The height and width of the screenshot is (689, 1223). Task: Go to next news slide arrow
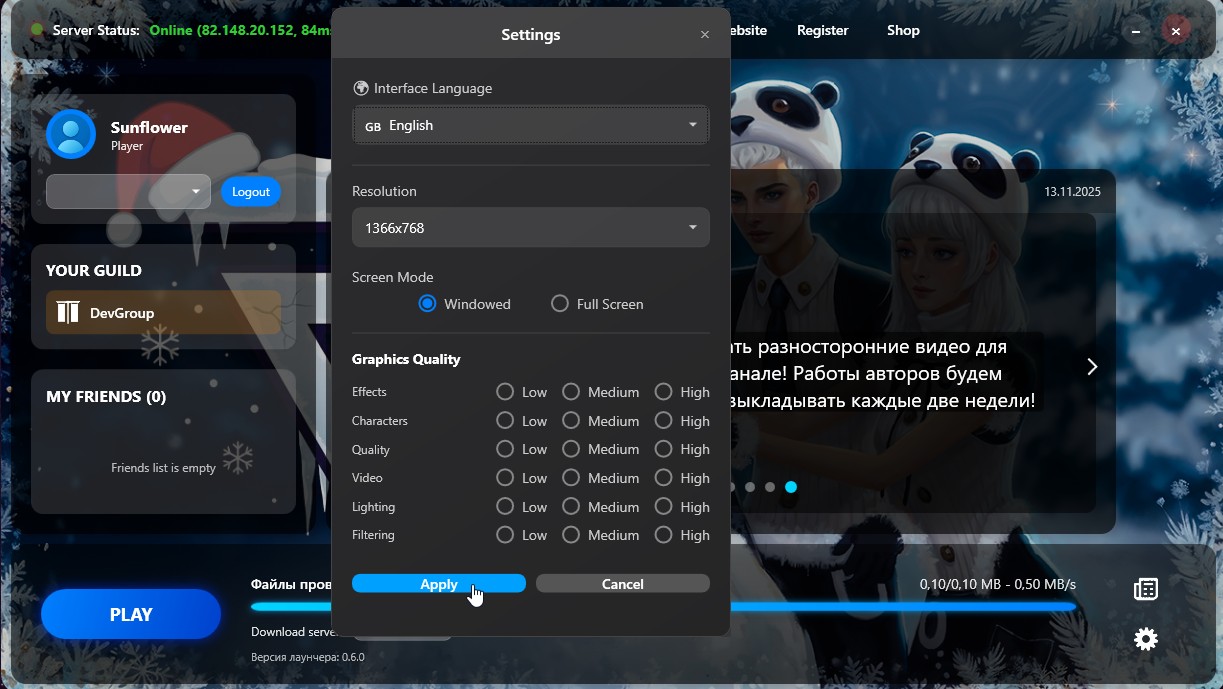tap(1092, 367)
